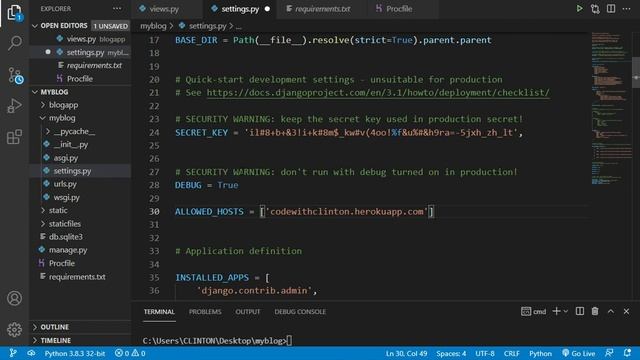The width and height of the screenshot is (640, 360).
Task: Expand the static folder
Action: [x=43, y=210]
